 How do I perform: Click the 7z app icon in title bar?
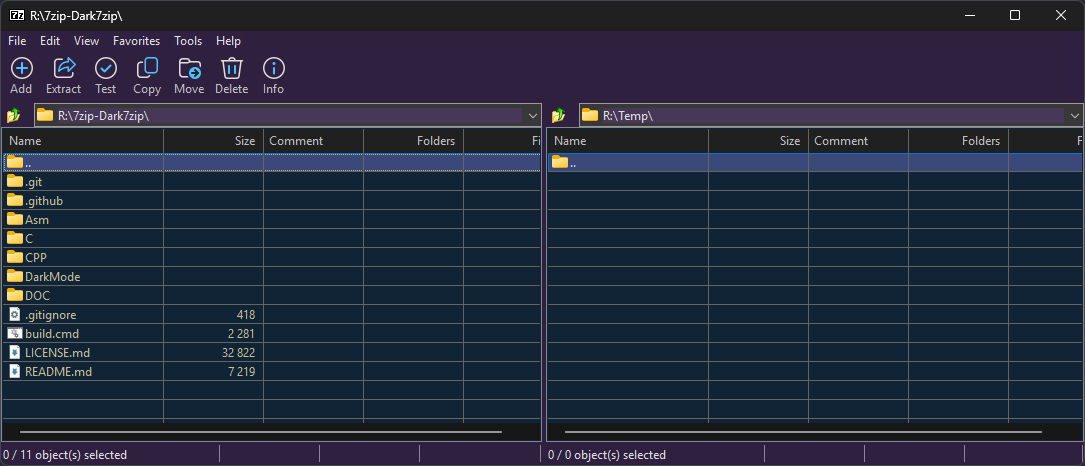[16, 15]
